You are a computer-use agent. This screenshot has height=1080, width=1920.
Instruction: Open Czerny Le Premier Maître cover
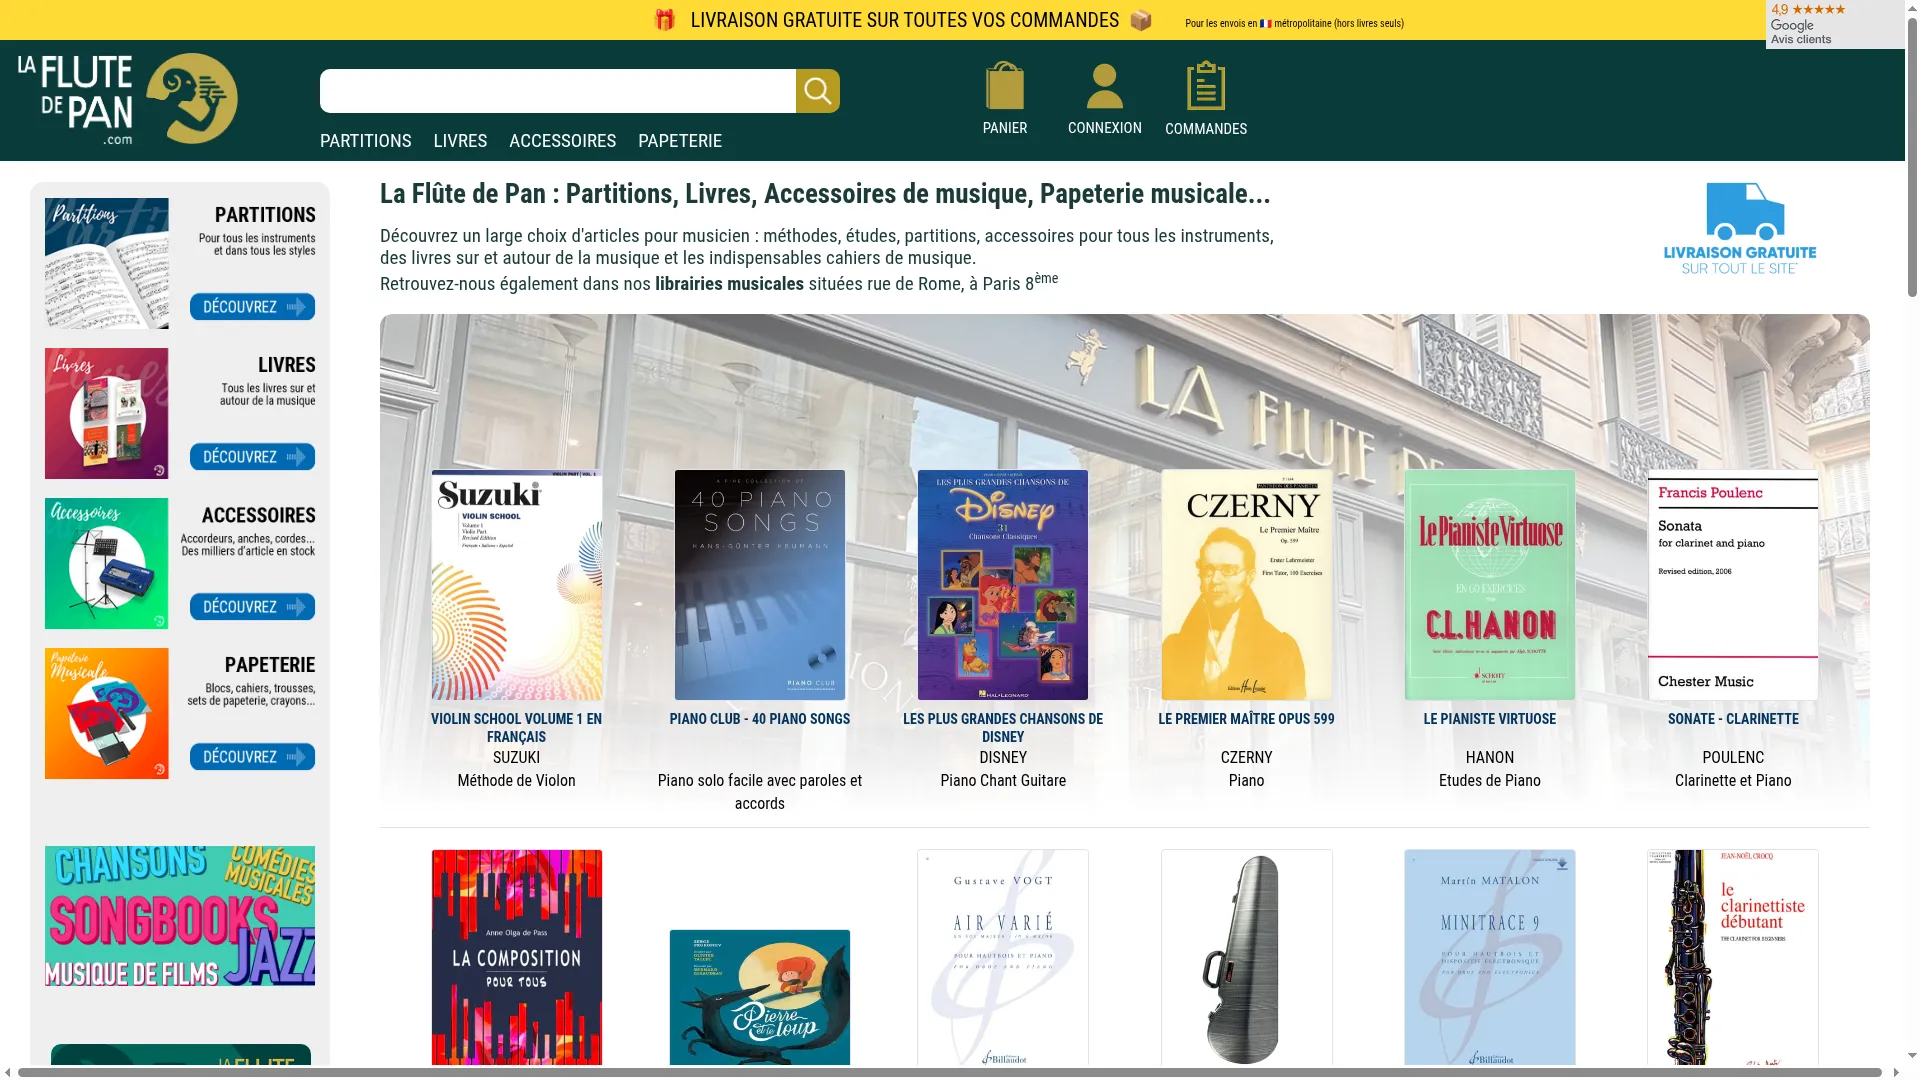coord(1247,585)
